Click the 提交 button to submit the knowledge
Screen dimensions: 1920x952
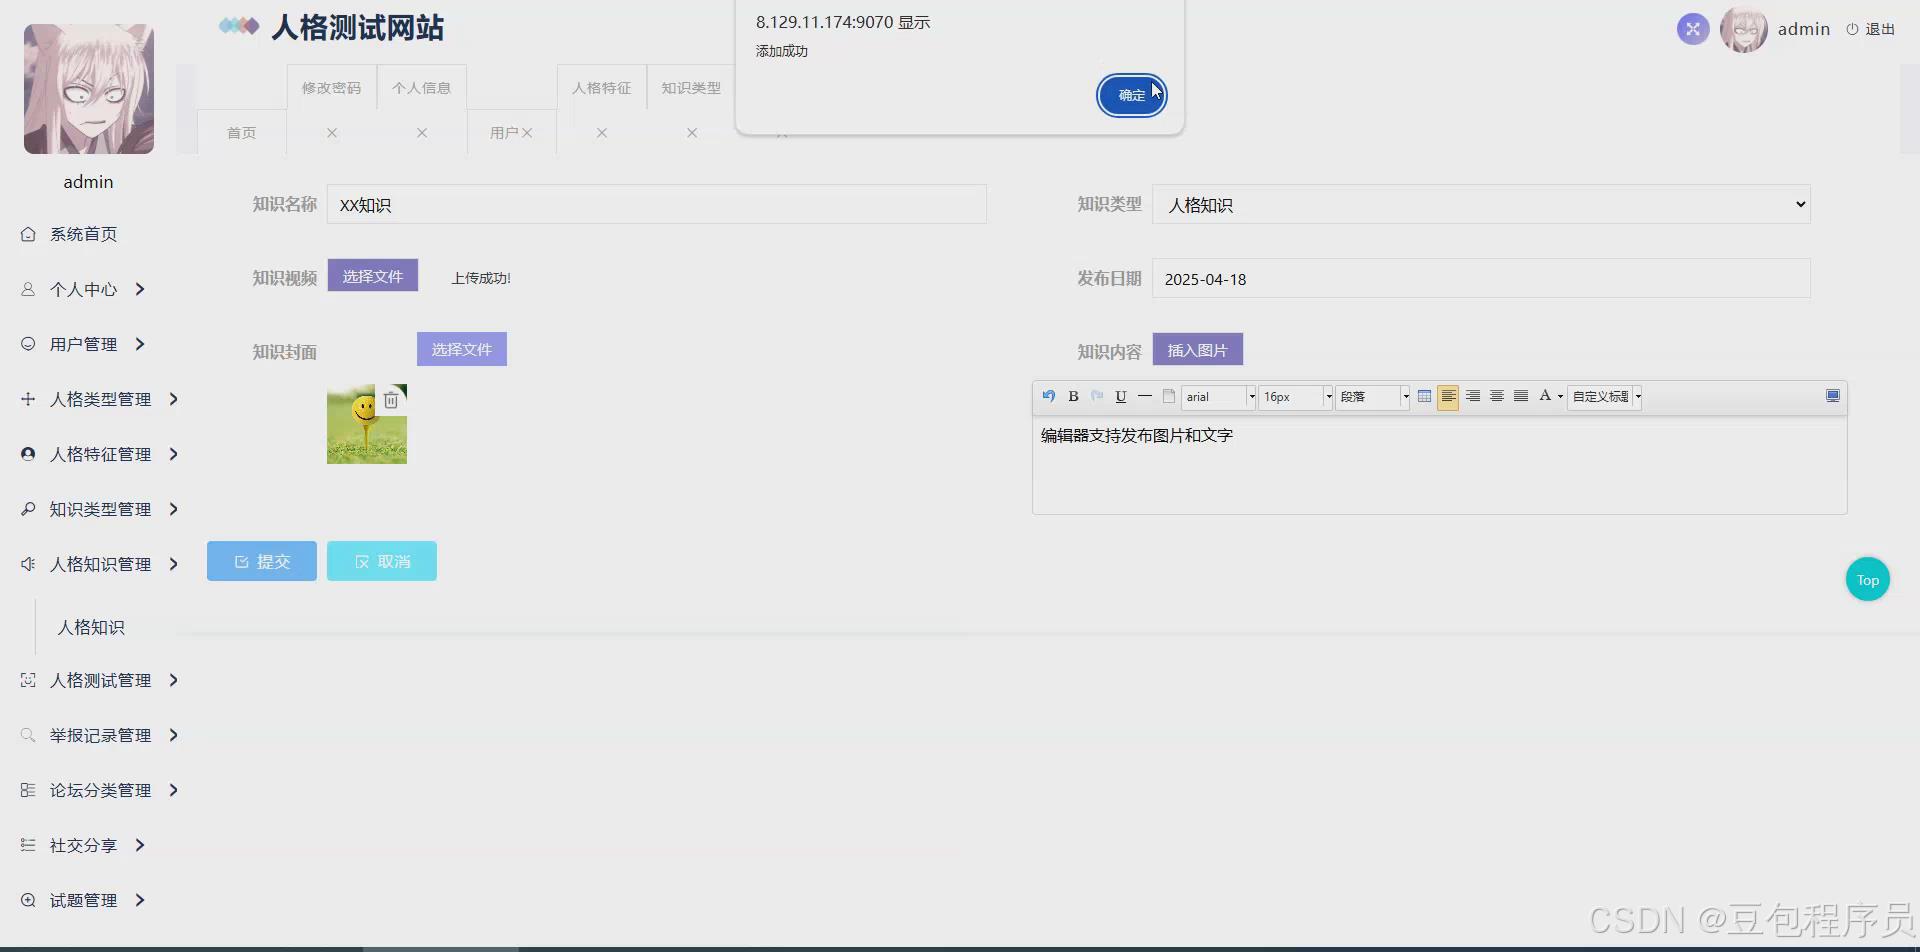pos(261,561)
